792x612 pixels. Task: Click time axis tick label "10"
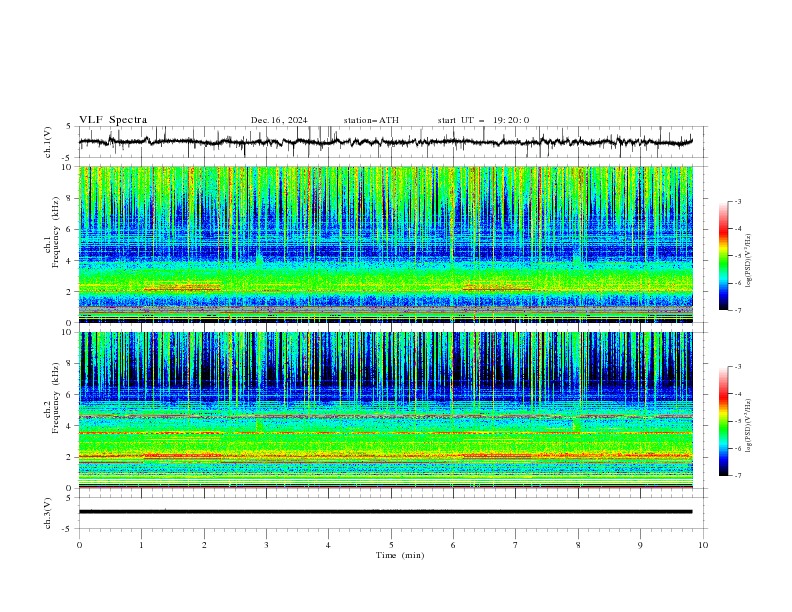coord(703,545)
